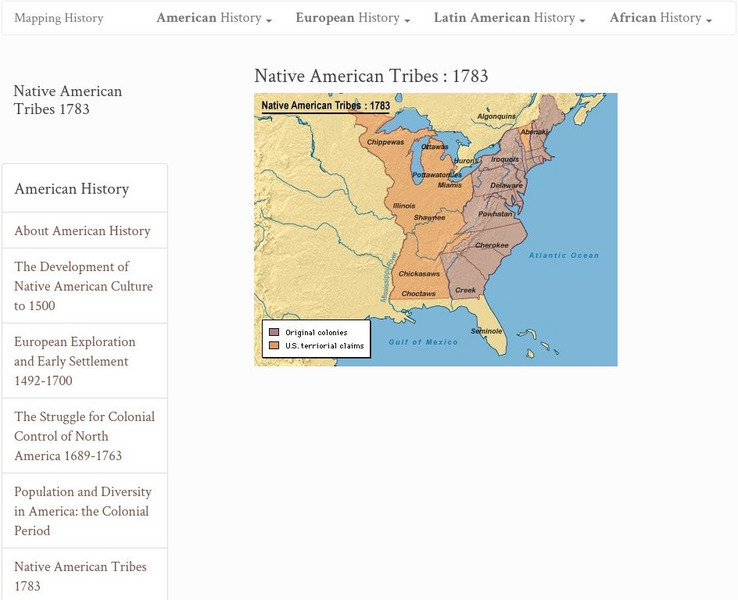Click the Illinois tribe label on map
Image resolution: width=738 pixels, height=600 pixels.
pos(404,206)
